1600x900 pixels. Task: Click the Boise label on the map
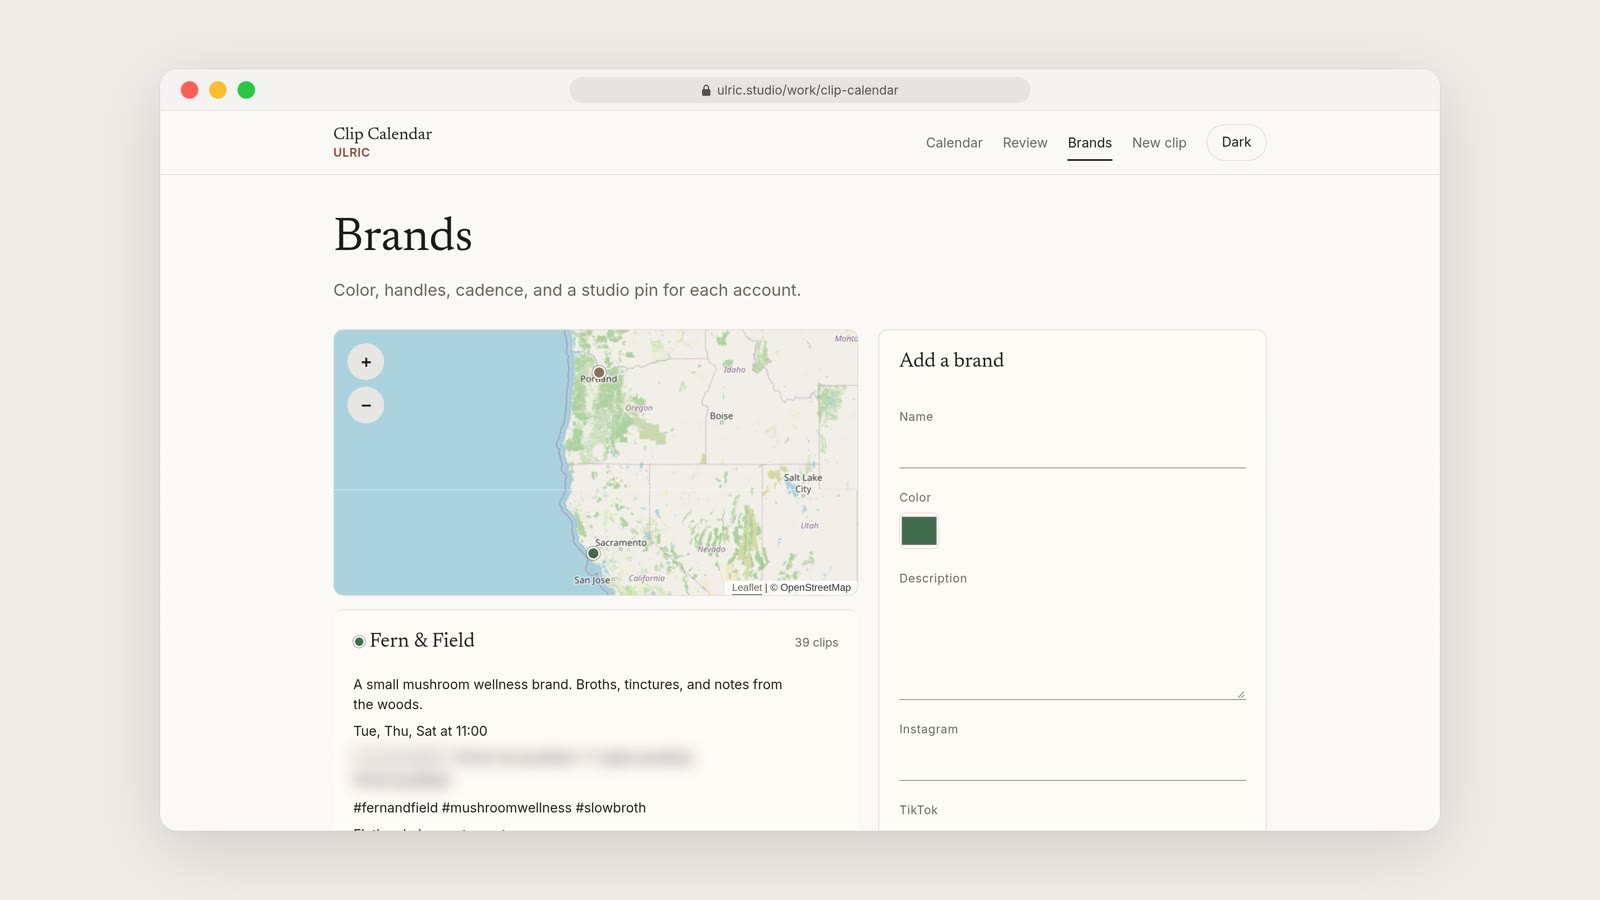(x=721, y=416)
